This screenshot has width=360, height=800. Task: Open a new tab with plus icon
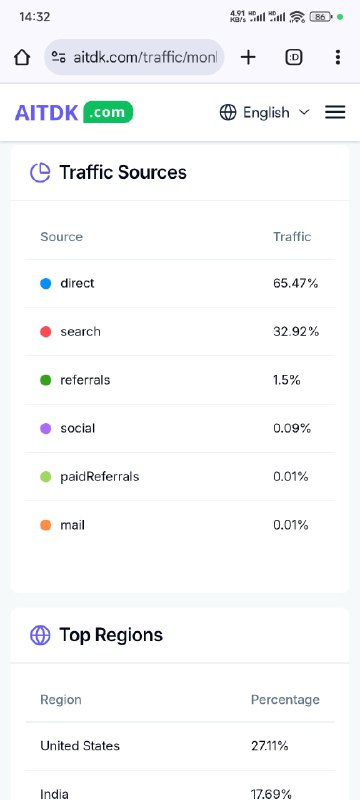coord(248,57)
